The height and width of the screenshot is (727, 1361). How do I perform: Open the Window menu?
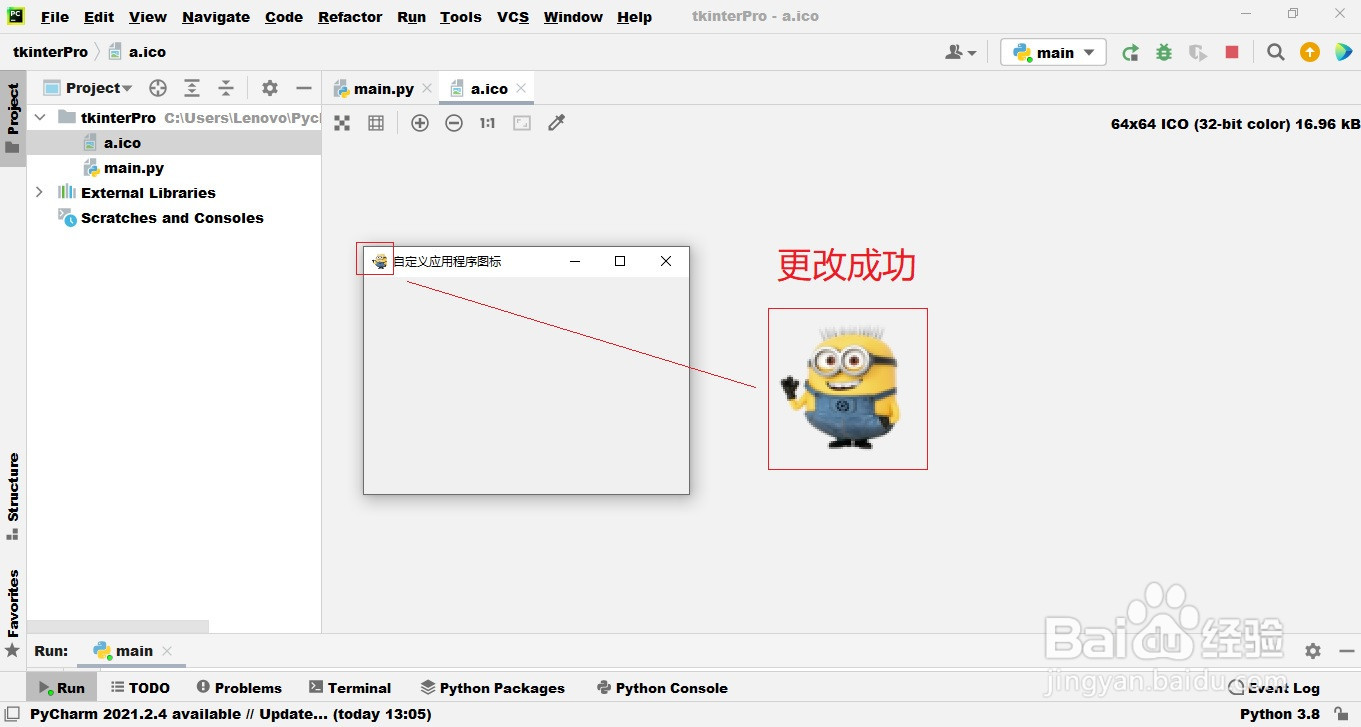pos(573,17)
